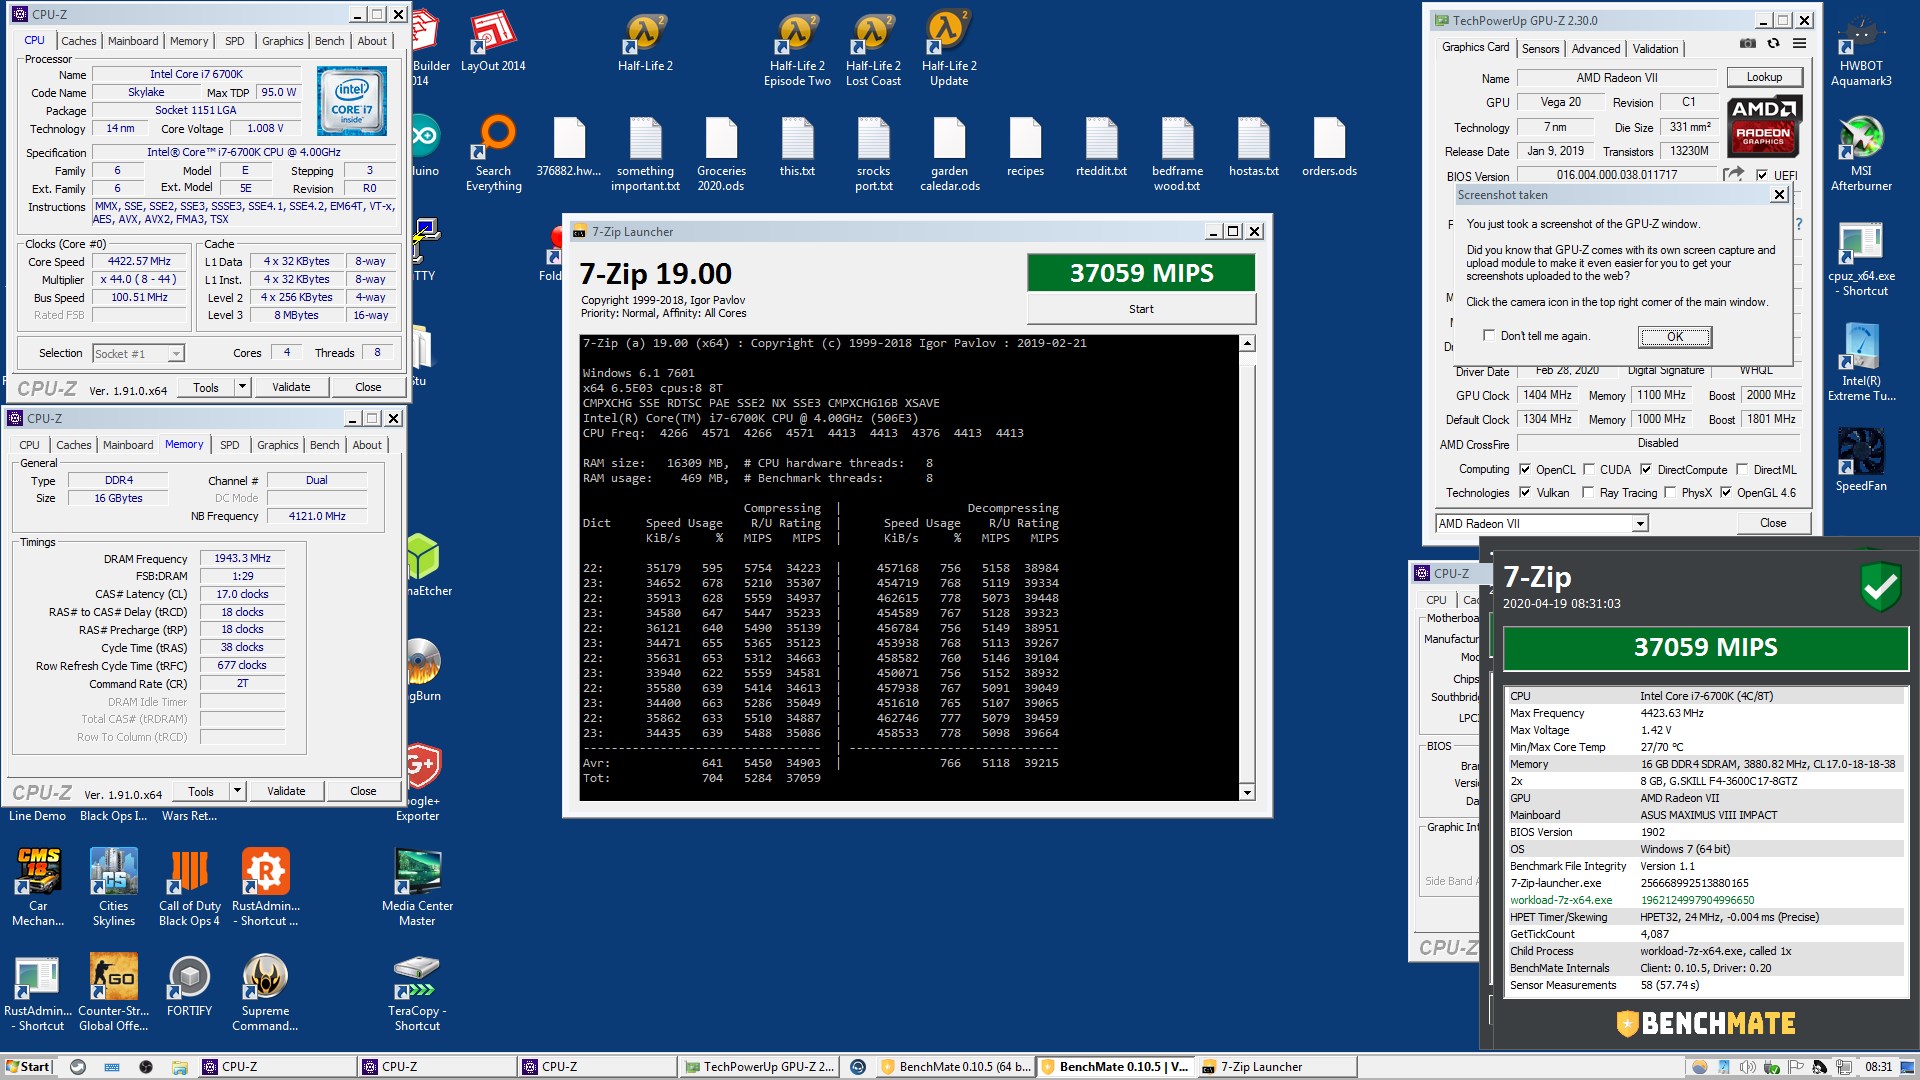Launch Intel Extreme Tuning icon
This screenshot has height=1080, width=1920.
click(1861, 363)
